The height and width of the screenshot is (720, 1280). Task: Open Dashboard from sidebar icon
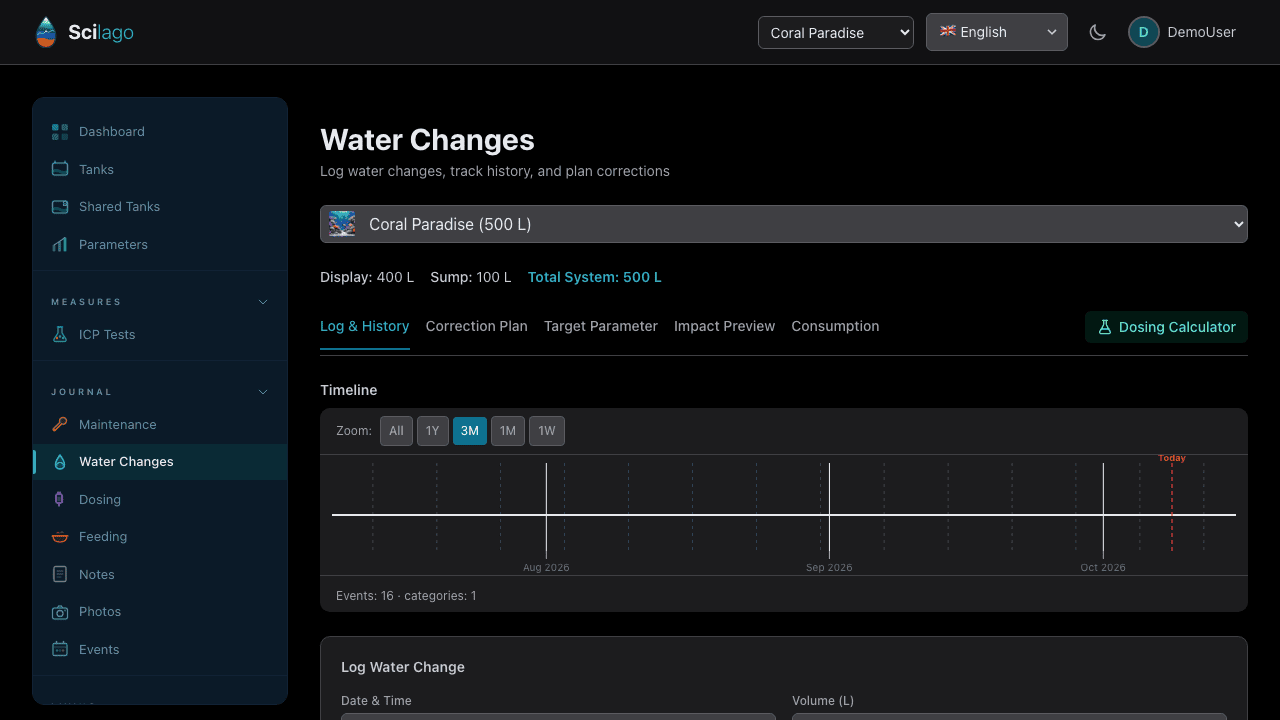(60, 132)
